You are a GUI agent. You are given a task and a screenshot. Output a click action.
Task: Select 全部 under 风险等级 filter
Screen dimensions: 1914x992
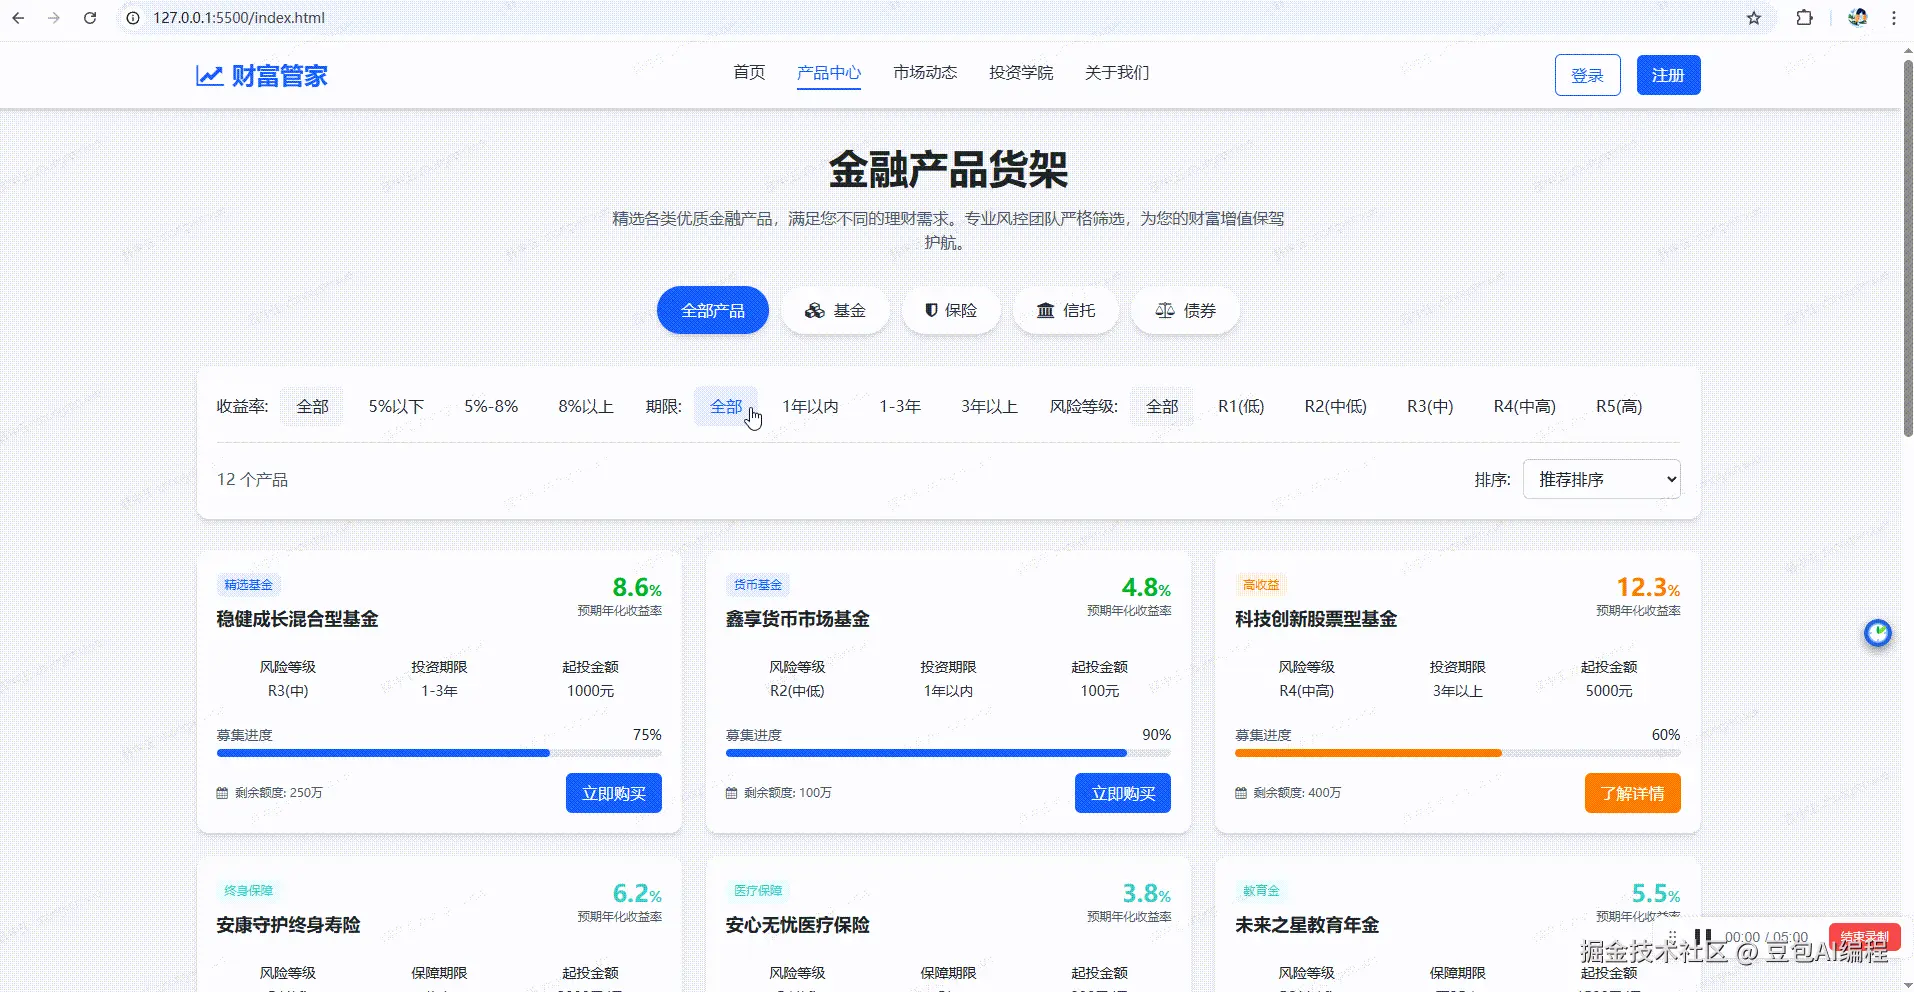pyautogui.click(x=1162, y=406)
